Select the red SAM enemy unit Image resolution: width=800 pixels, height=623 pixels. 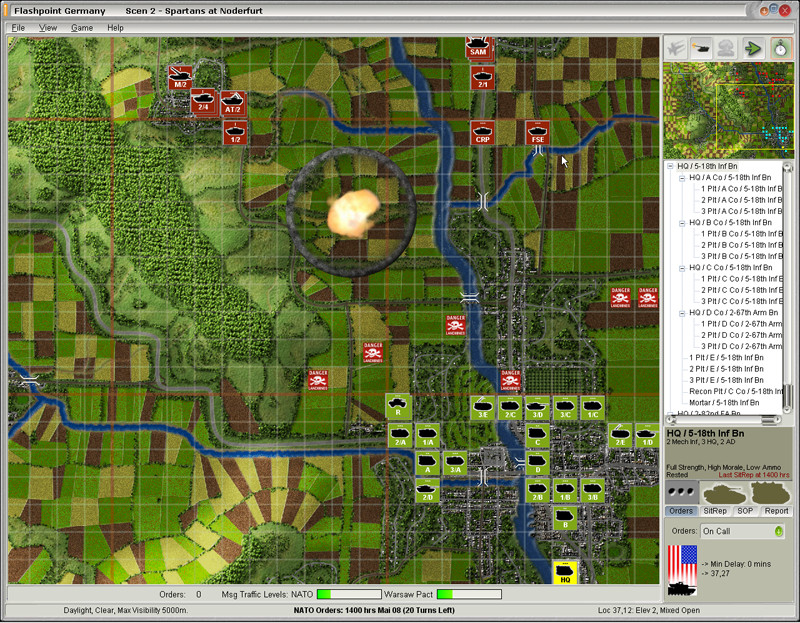coord(479,48)
